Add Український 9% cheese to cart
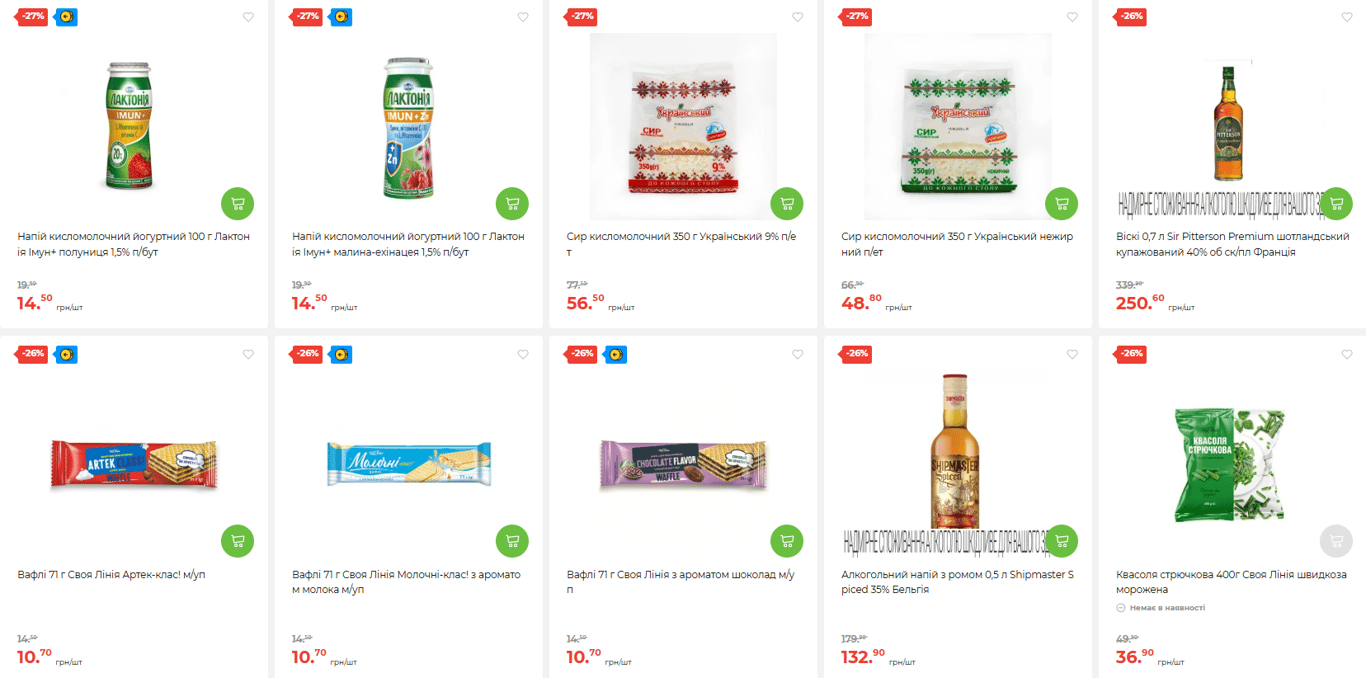 pos(787,203)
